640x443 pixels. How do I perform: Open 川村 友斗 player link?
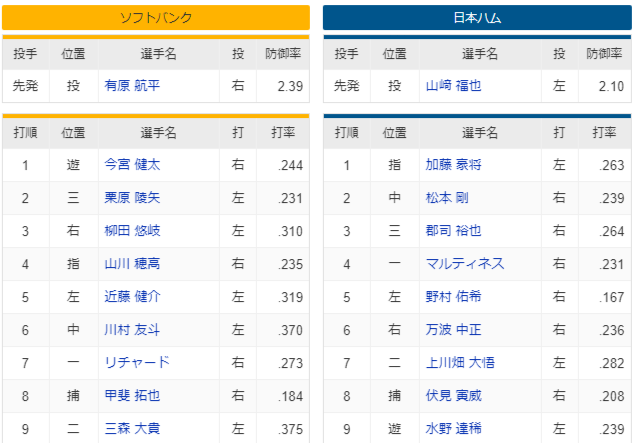point(132,330)
